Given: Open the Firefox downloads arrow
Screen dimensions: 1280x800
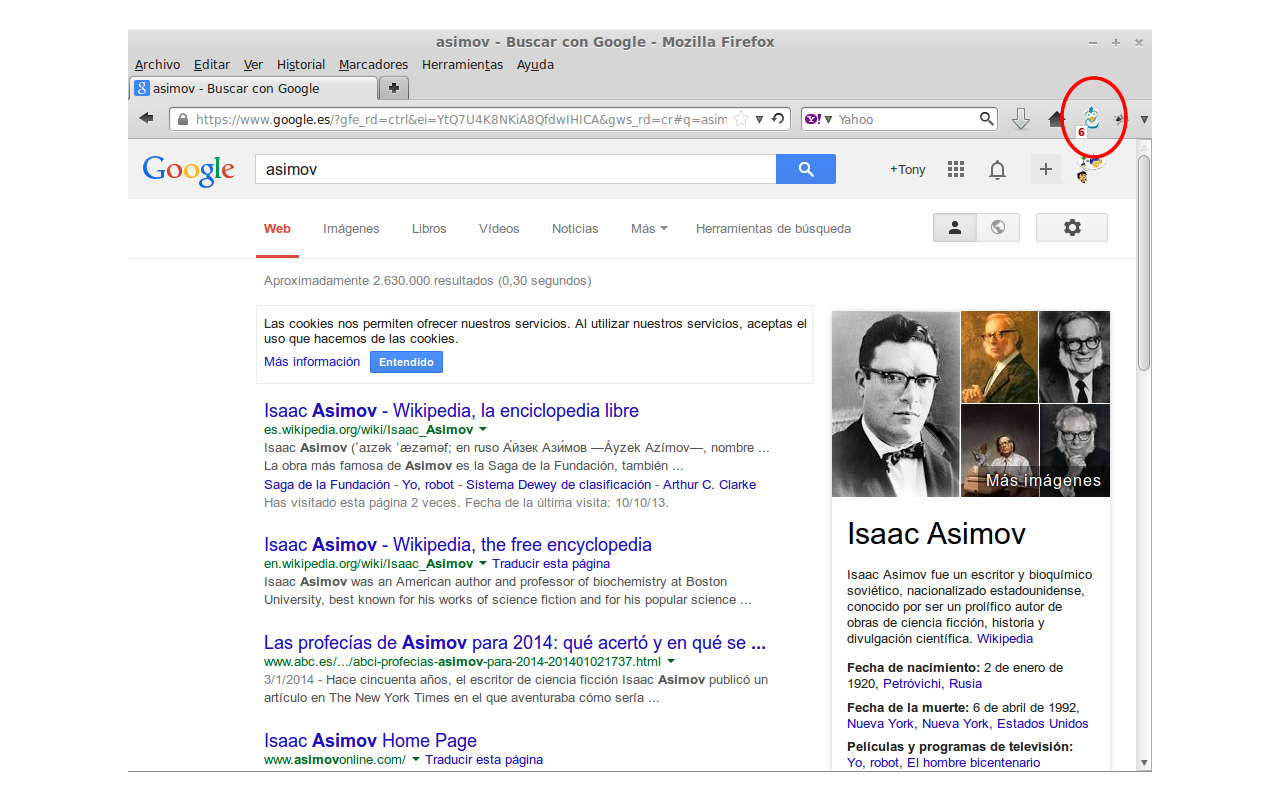Looking at the screenshot, I should pos(1020,119).
